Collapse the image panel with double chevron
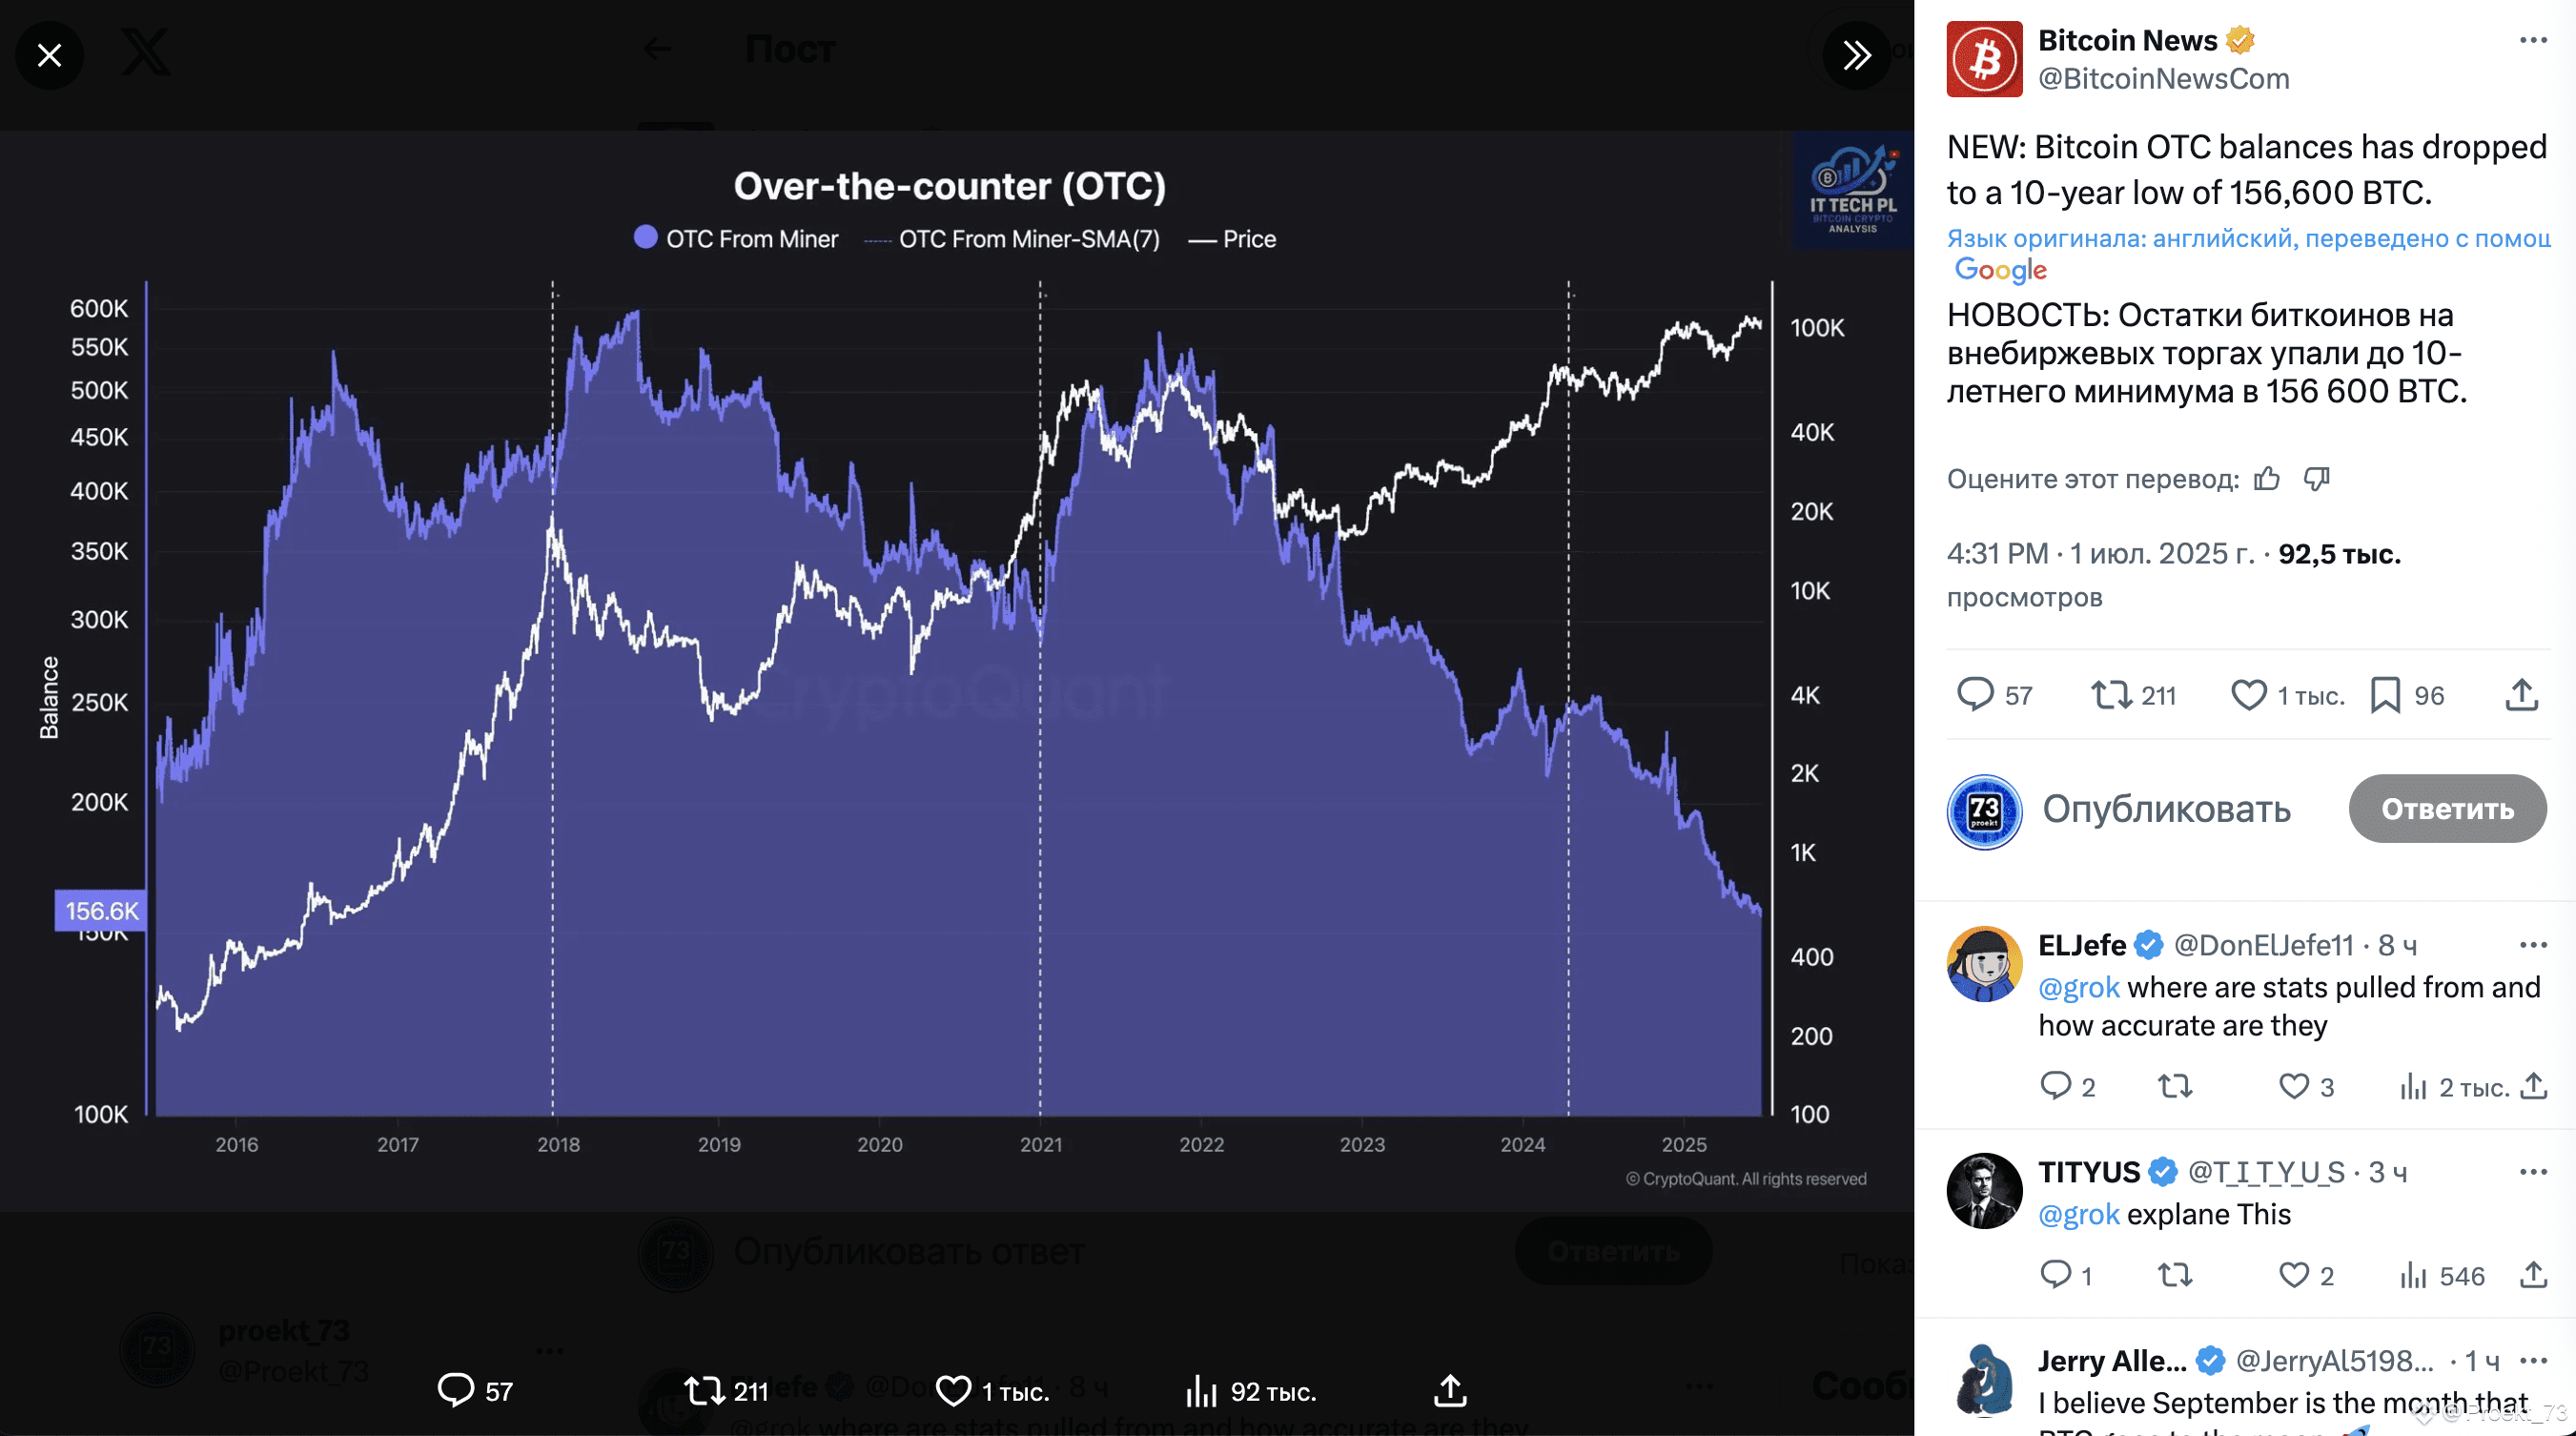The width and height of the screenshot is (2576, 1436). coord(1857,55)
